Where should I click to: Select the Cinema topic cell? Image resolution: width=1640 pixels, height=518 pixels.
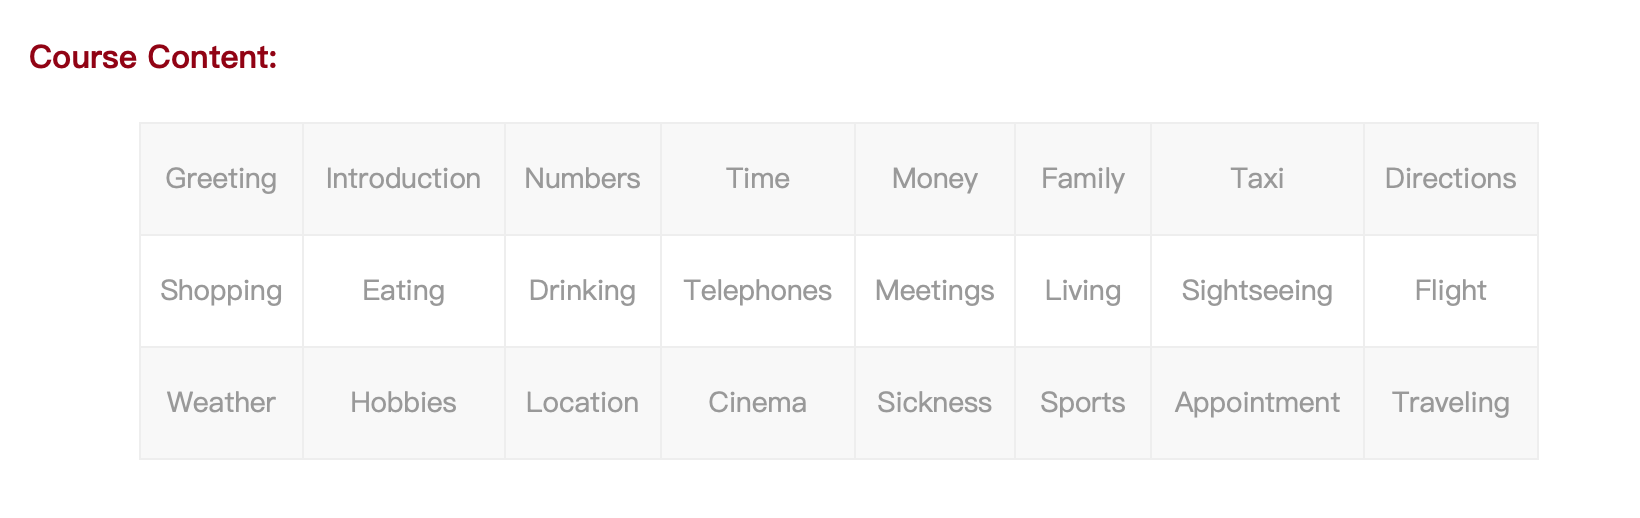tap(757, 403)
